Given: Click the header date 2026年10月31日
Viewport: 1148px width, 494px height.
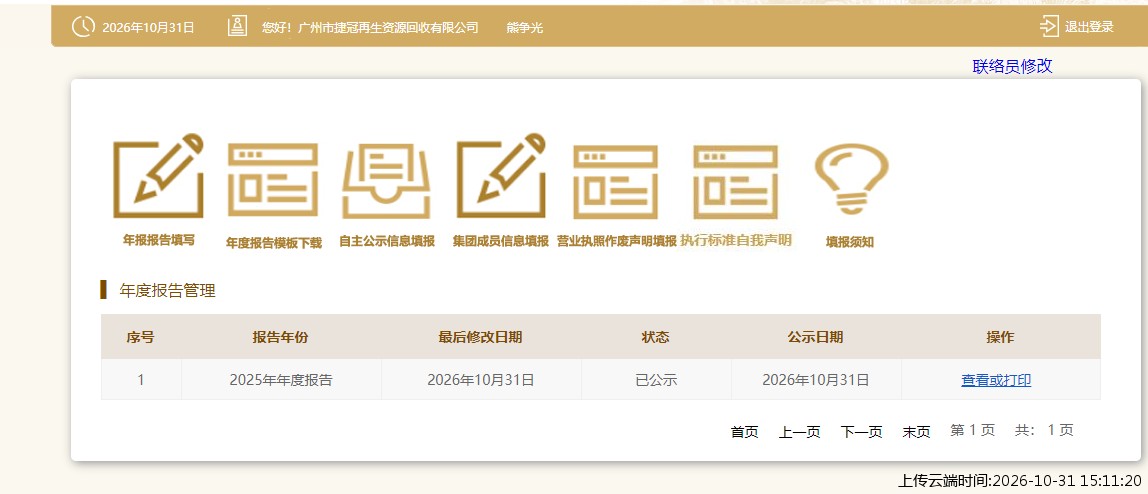Looking at the screenshot, I should 149,28.
